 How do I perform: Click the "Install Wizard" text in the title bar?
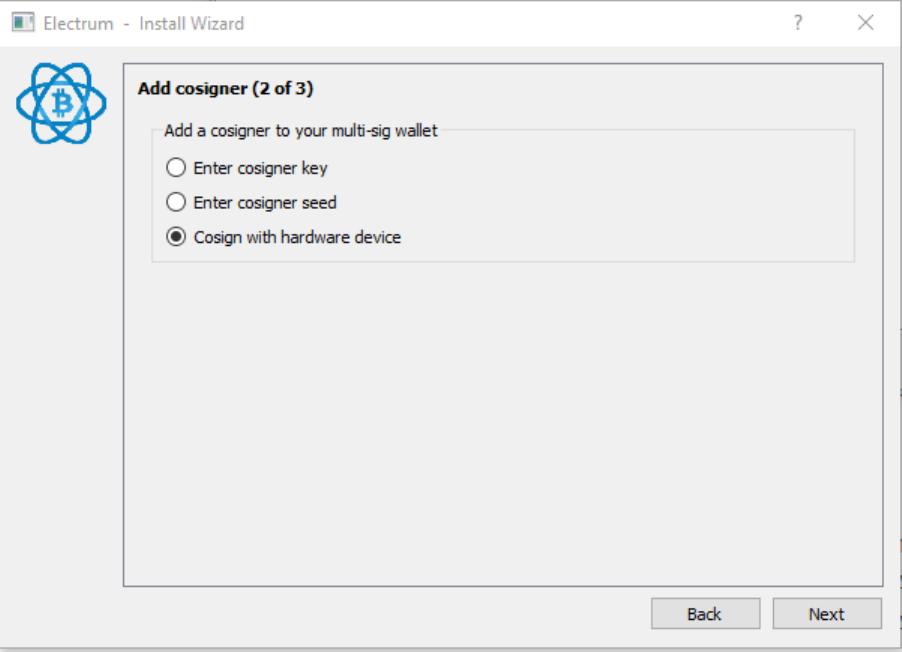[x=191, y=23]
